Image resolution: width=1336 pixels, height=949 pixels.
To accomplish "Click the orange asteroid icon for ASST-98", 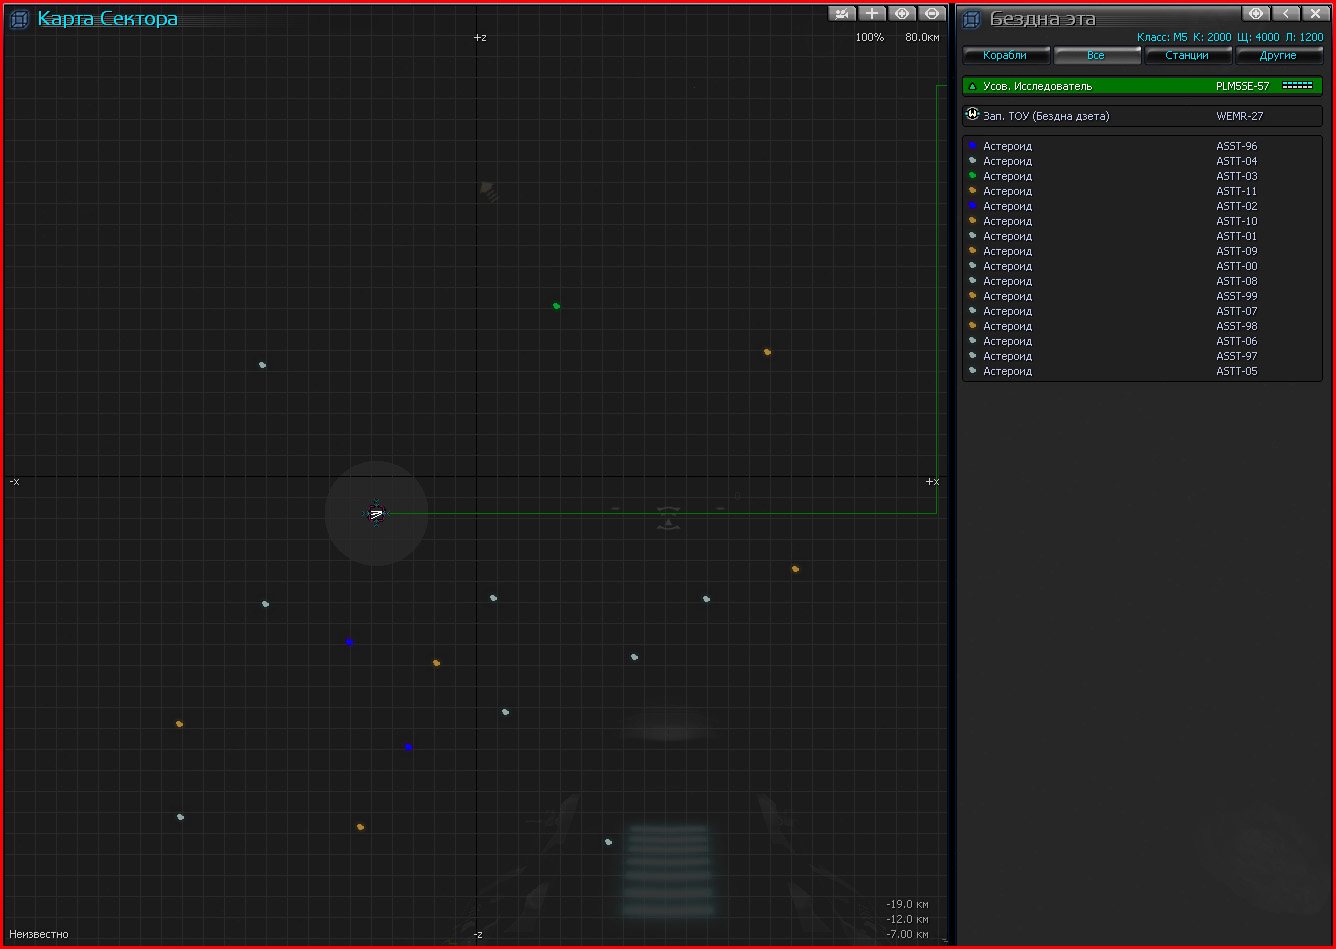I will (x=972, y=325).
